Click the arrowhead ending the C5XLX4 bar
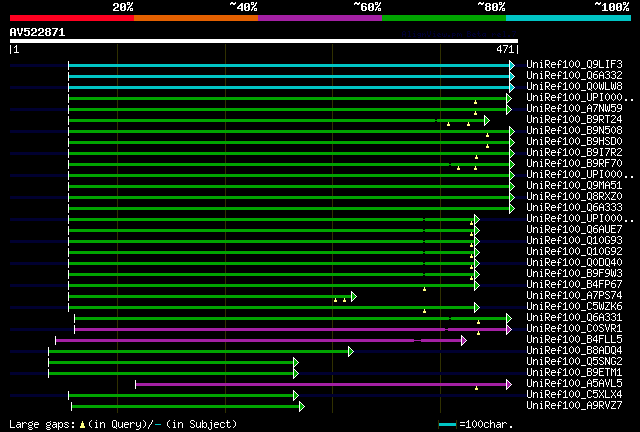Screen dimensions: 640x432 coord(296,395)
